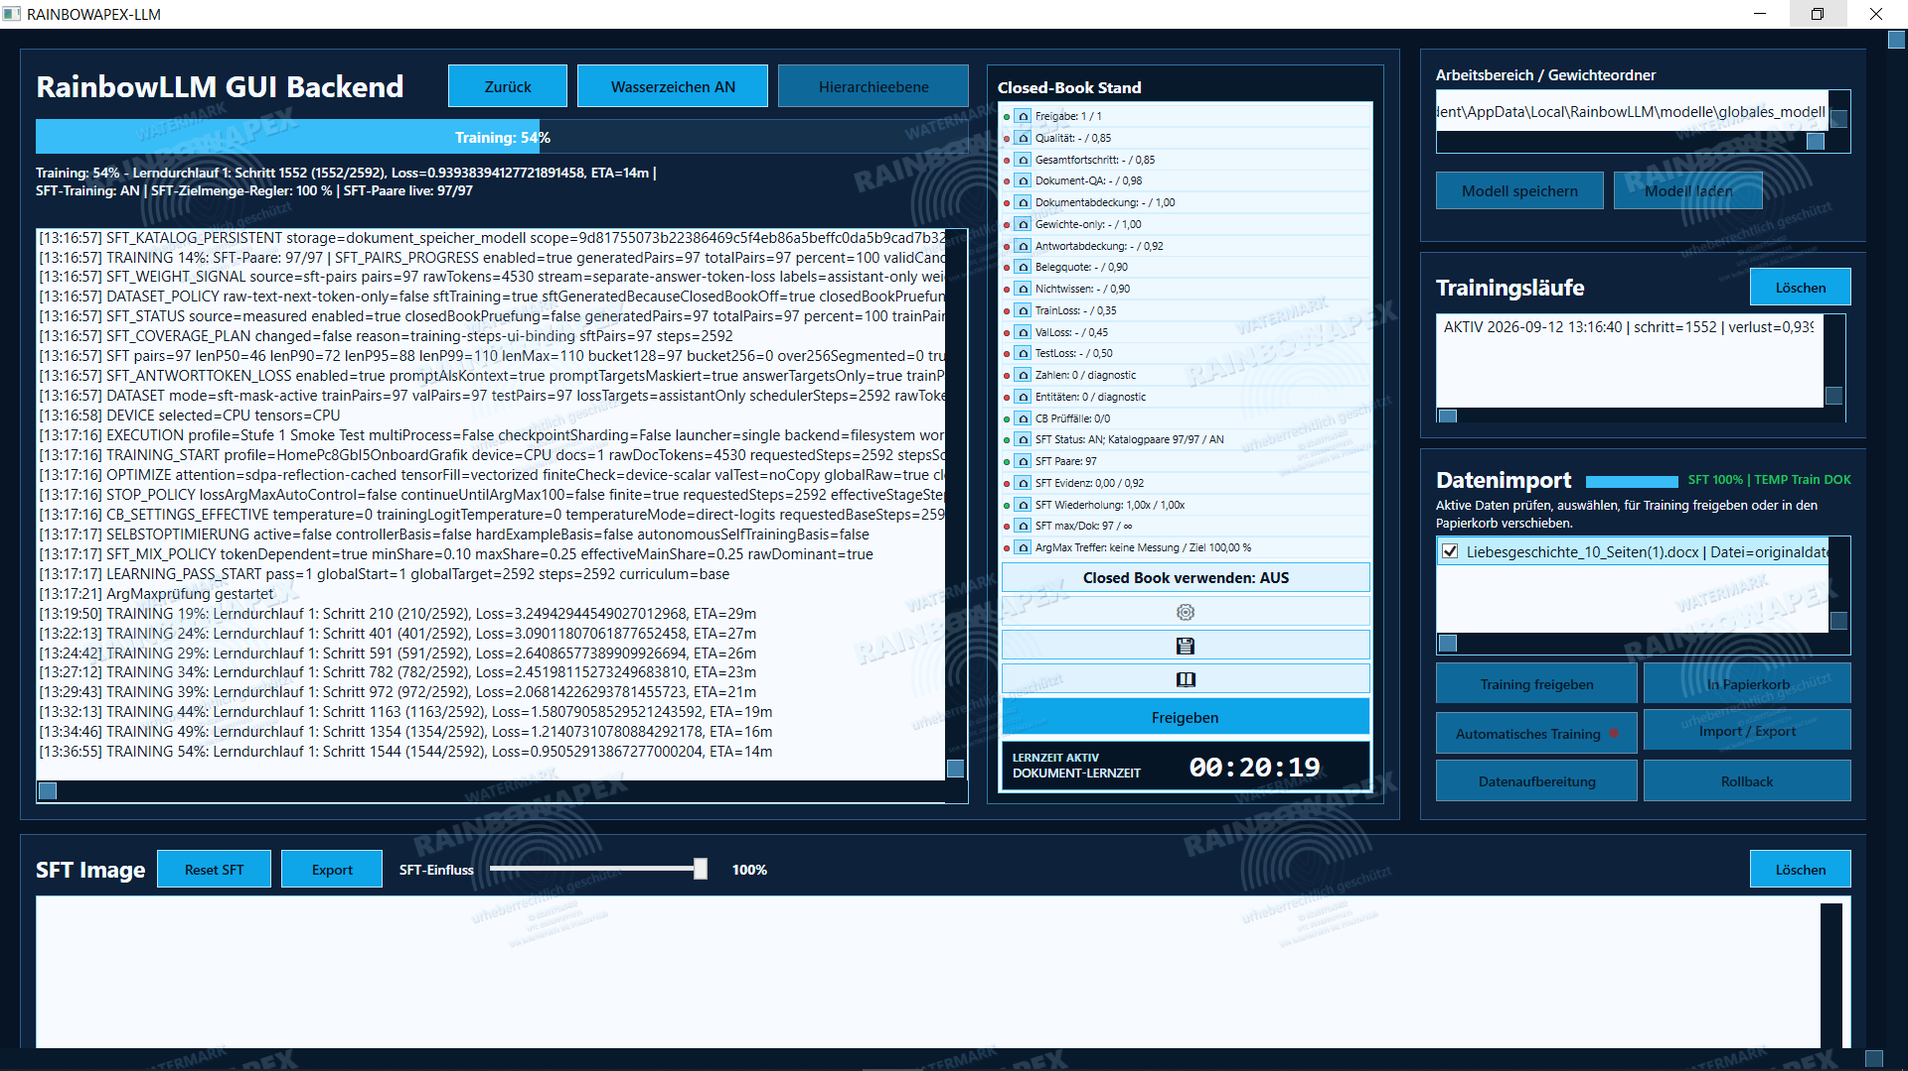Click the SFT-Einfluss slider handle
Viewport: 1908px width, 1071px height.
coord(700,869)
